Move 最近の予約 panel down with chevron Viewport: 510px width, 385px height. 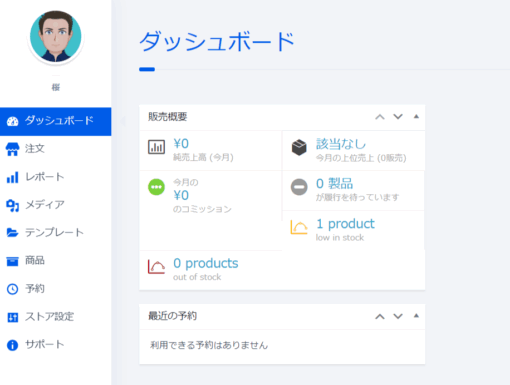pyautogui.click(x=398, y=316)
